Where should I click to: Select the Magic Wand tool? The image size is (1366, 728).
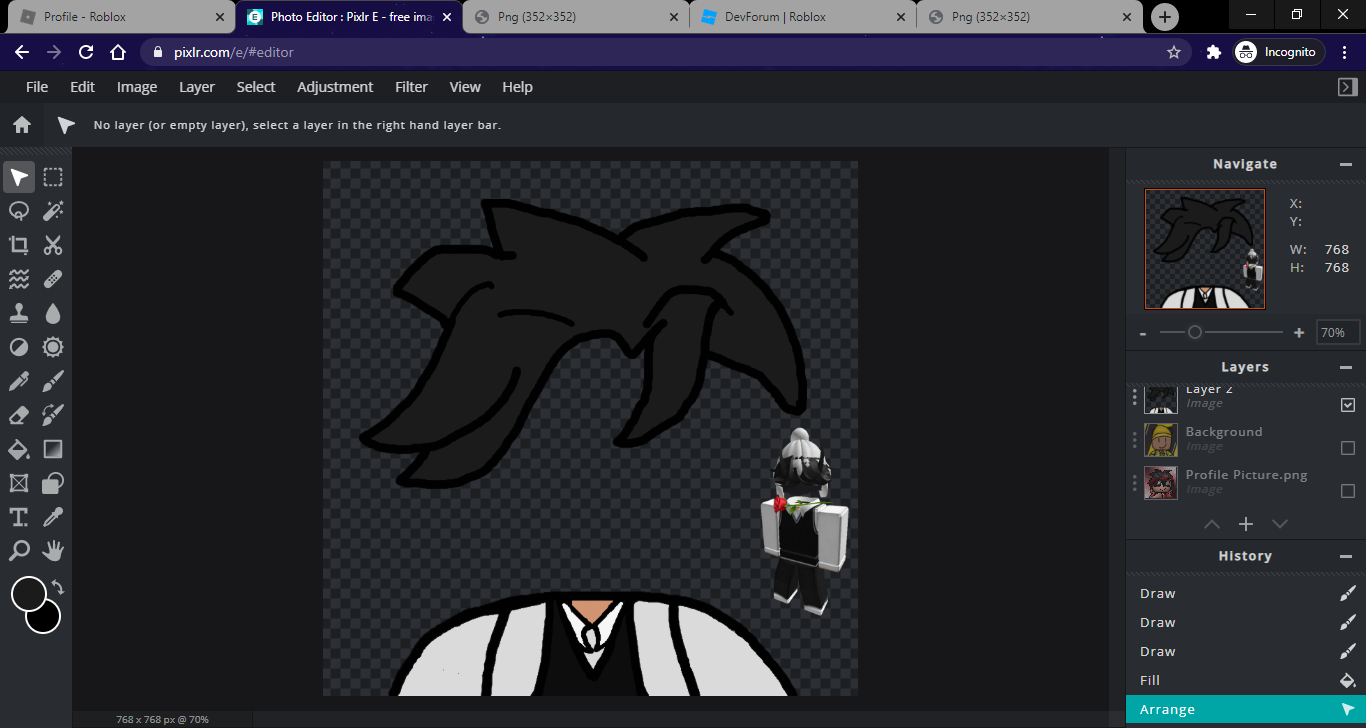coord(53,211)
